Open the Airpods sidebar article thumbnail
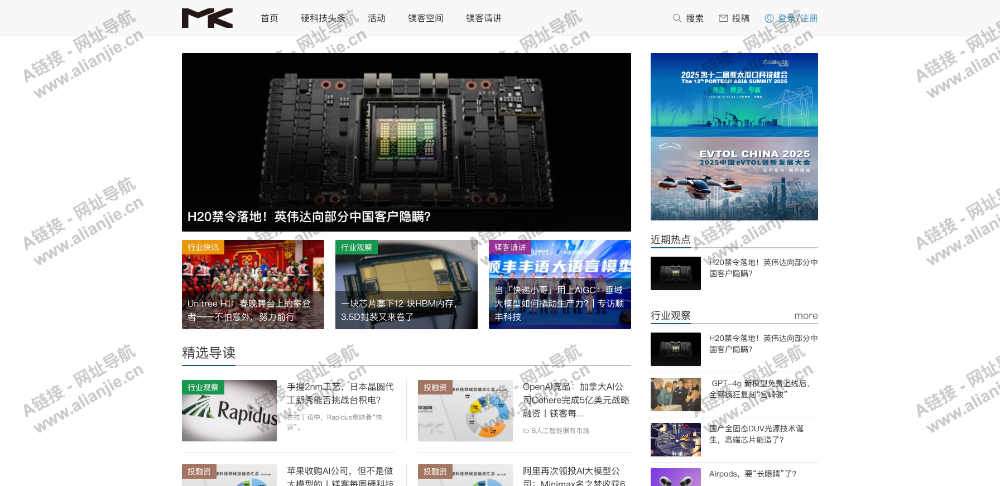The width and height of the screenshot is (1000, 486). coord(675,477)
